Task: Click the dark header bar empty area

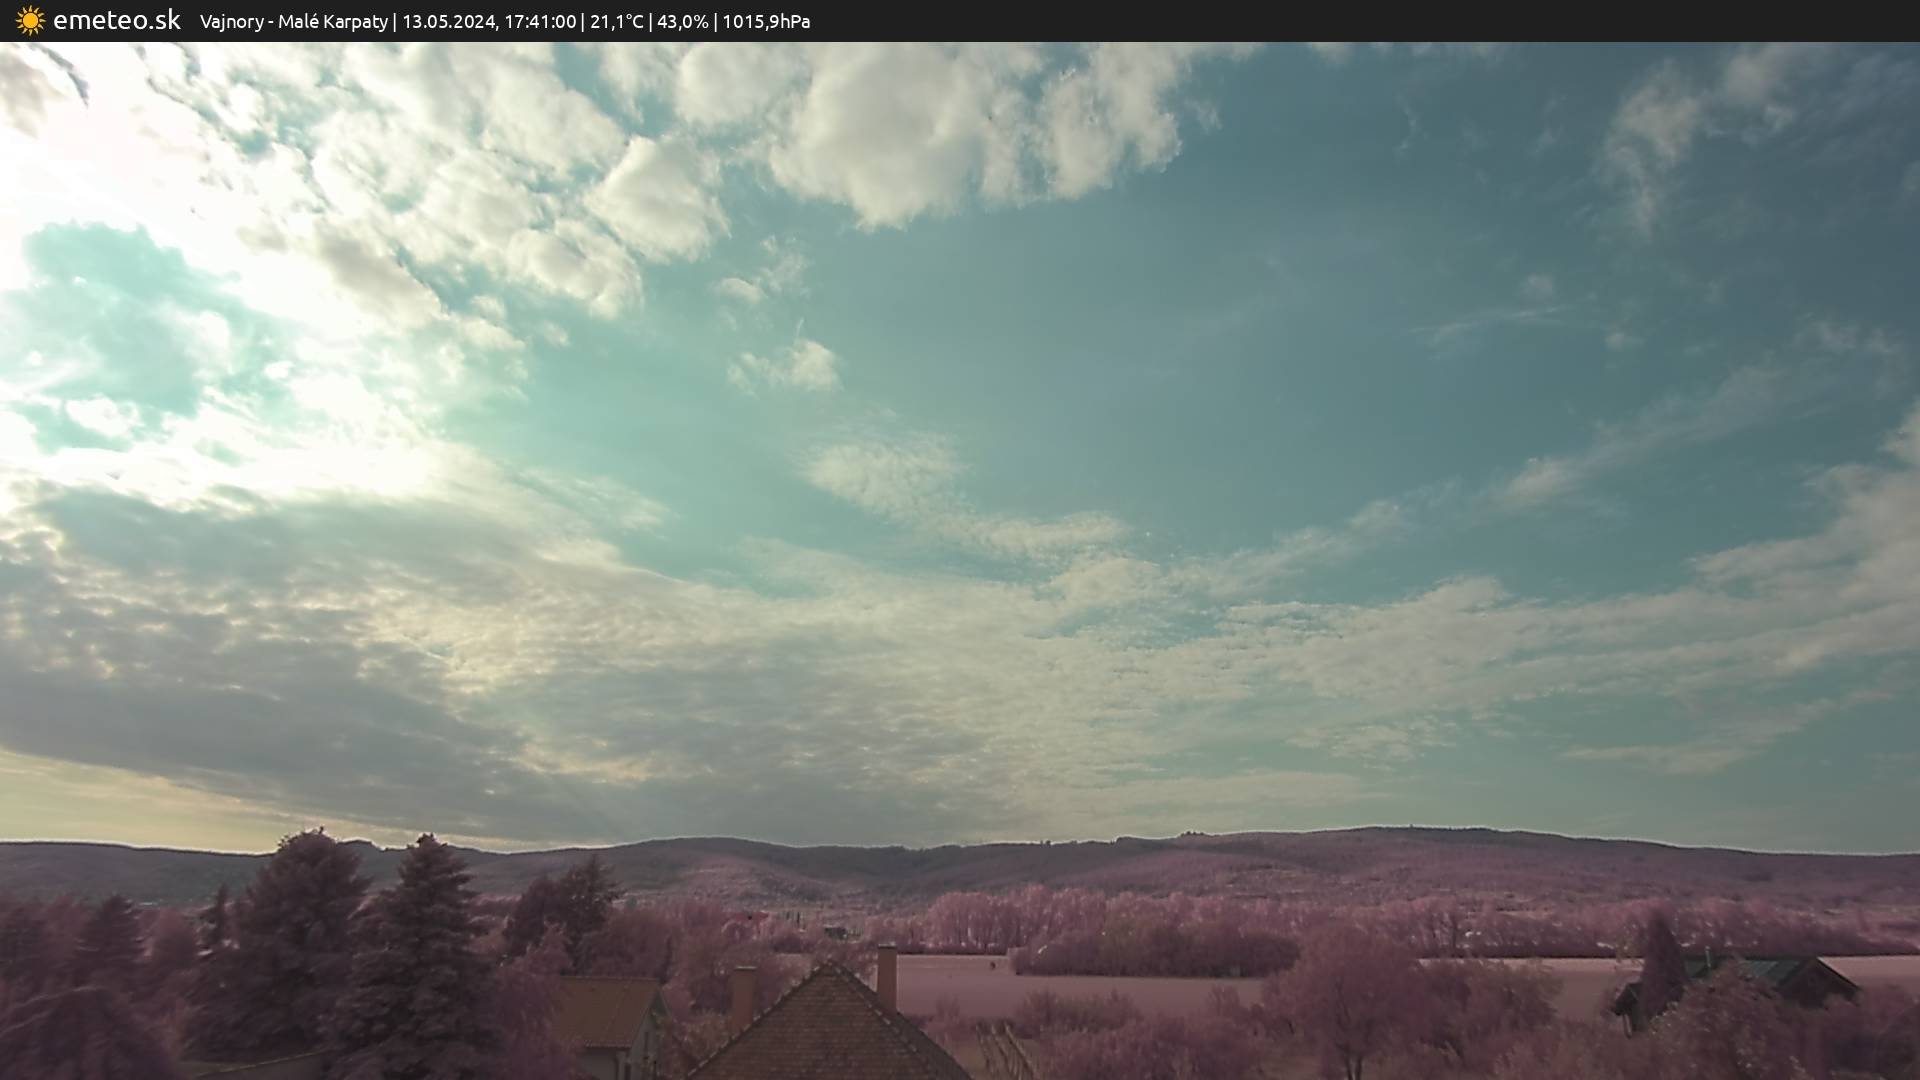Action: pyautogui.click(x=1400, y=21)
